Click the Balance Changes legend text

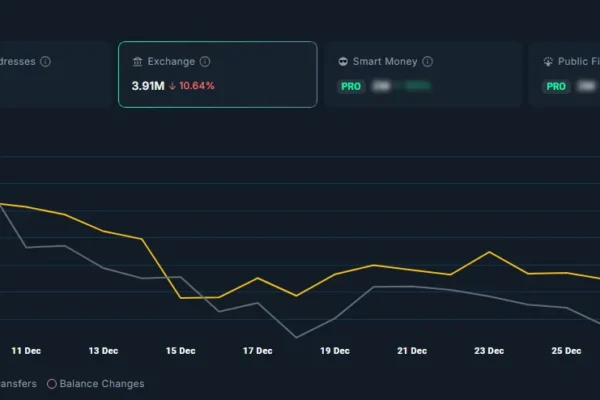pos(102,384)
